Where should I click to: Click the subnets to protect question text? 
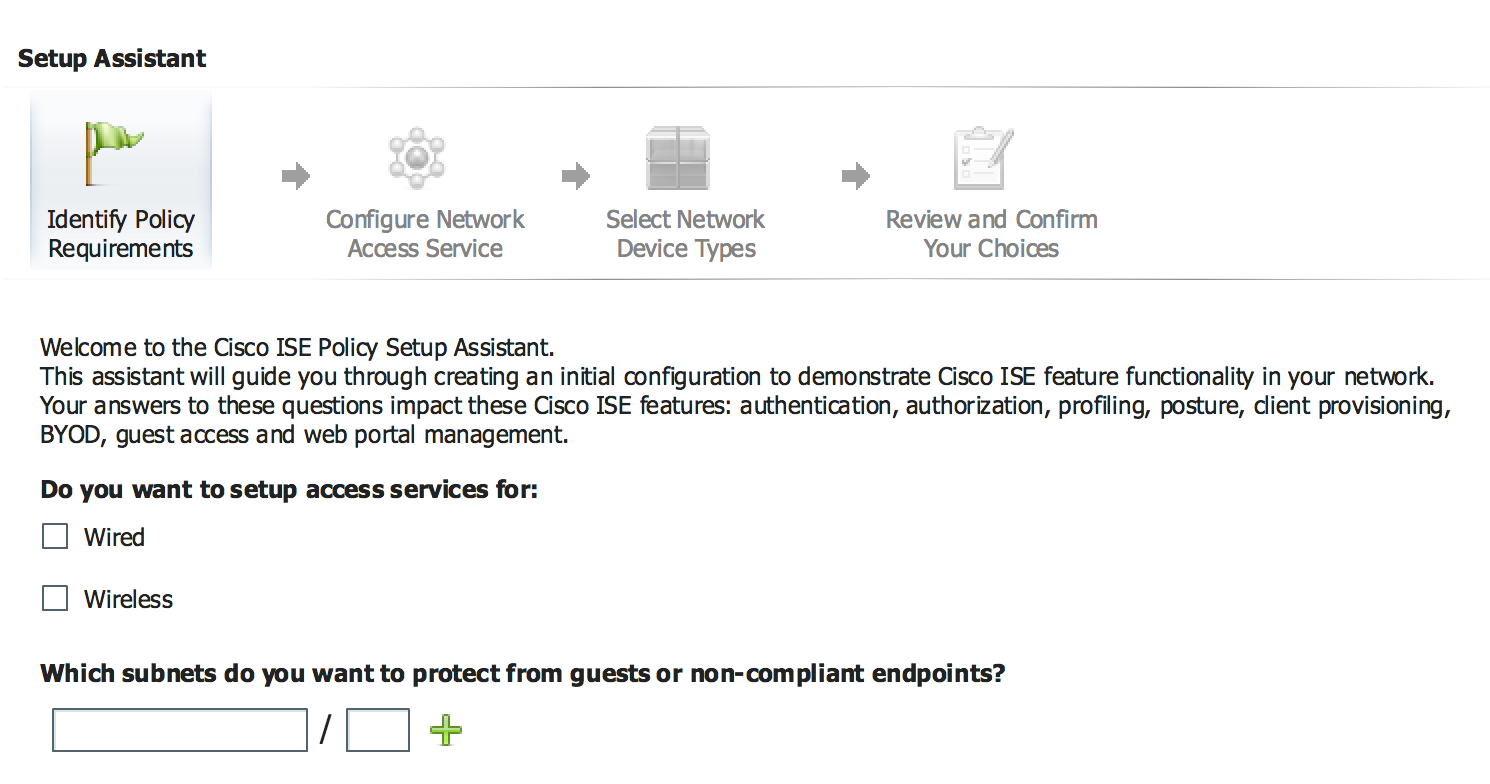click(x=522, y=673)
